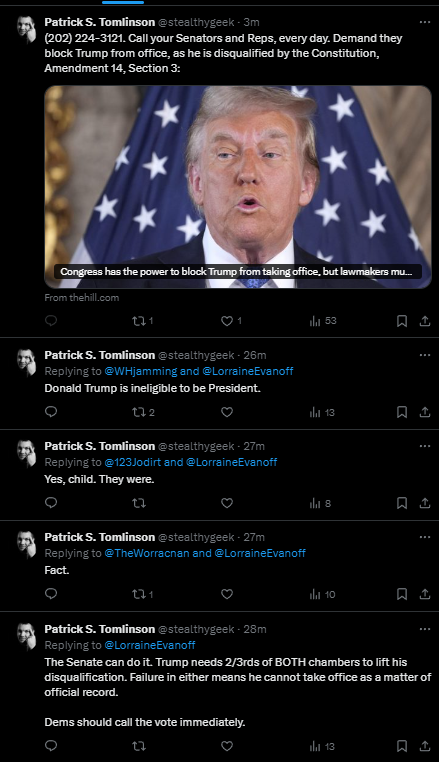The image size is (439, 762).
Task: Open the thehill.com article image card
Action: (238, 187)
